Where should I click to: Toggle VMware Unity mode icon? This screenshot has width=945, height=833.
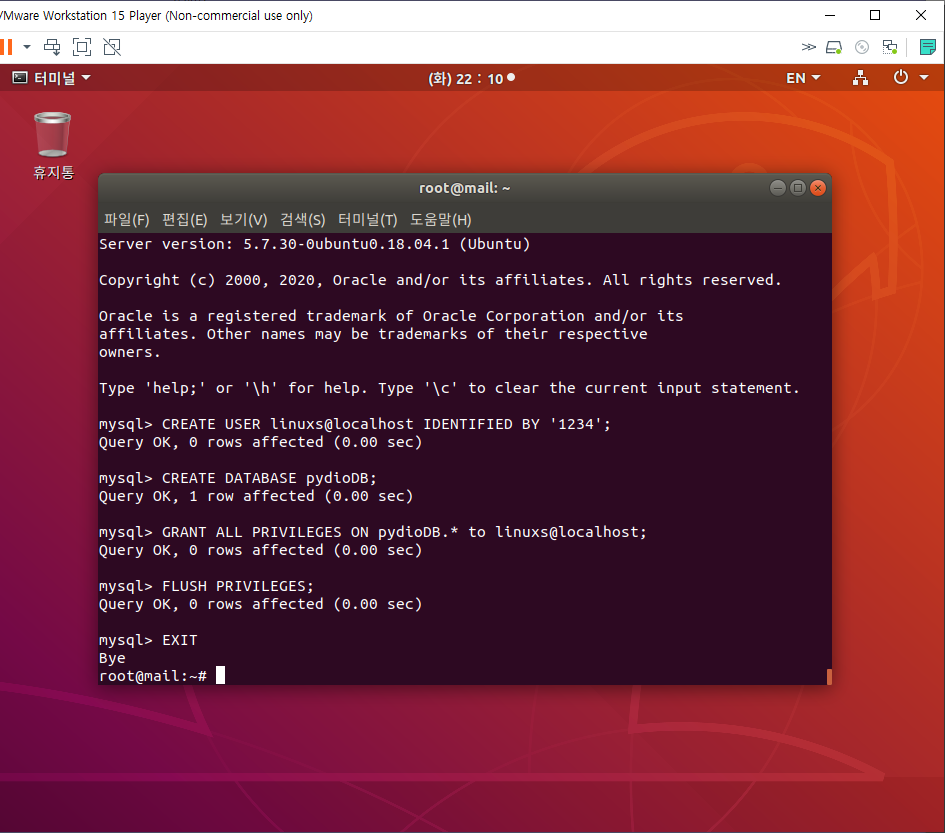point(112,47)
